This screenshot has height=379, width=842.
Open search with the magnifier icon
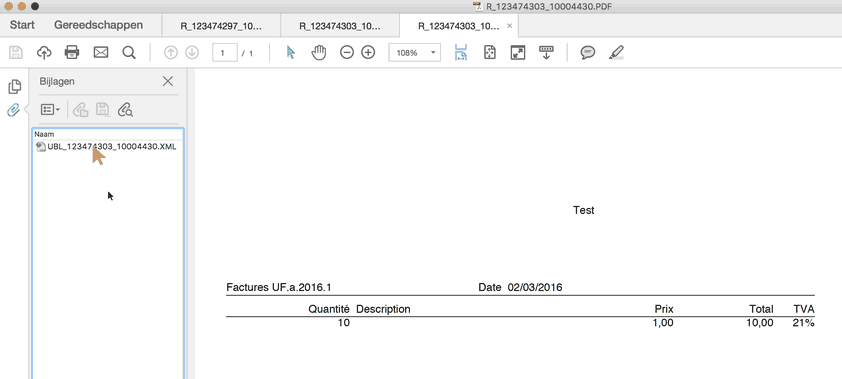[x=129, y=52]
